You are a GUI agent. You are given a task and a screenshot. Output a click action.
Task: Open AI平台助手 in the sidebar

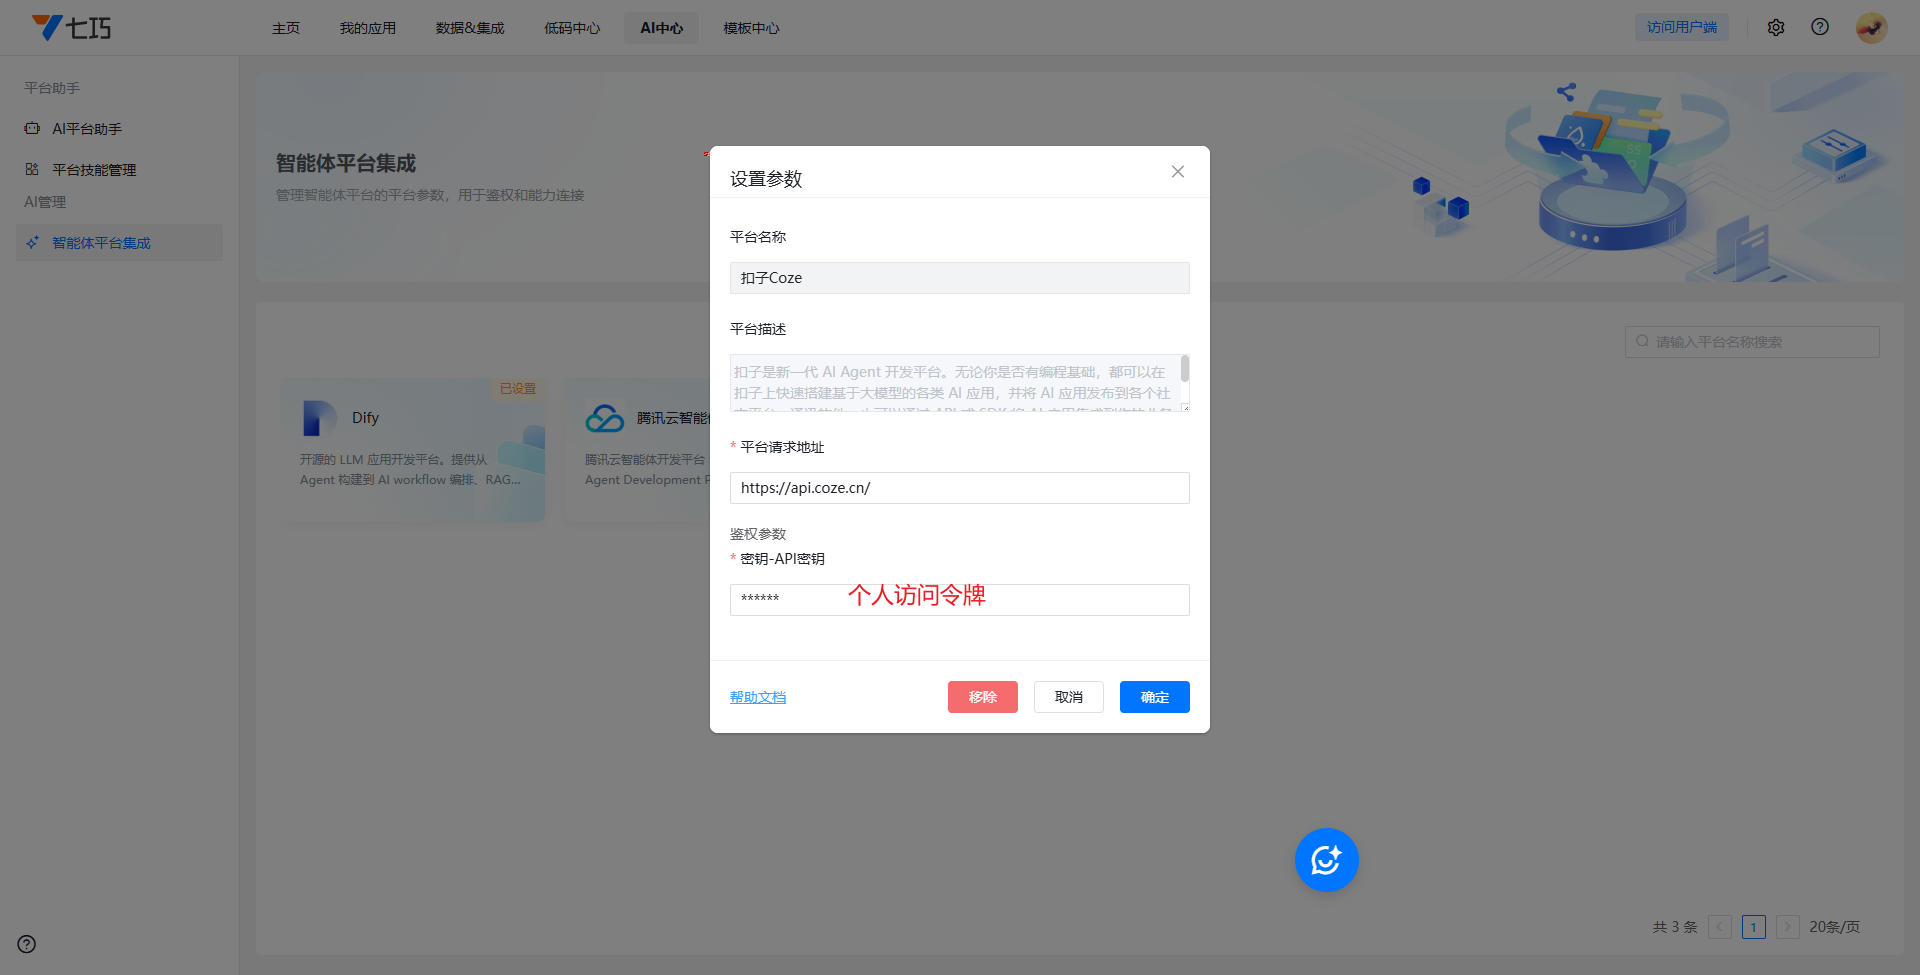pos(87,129)
